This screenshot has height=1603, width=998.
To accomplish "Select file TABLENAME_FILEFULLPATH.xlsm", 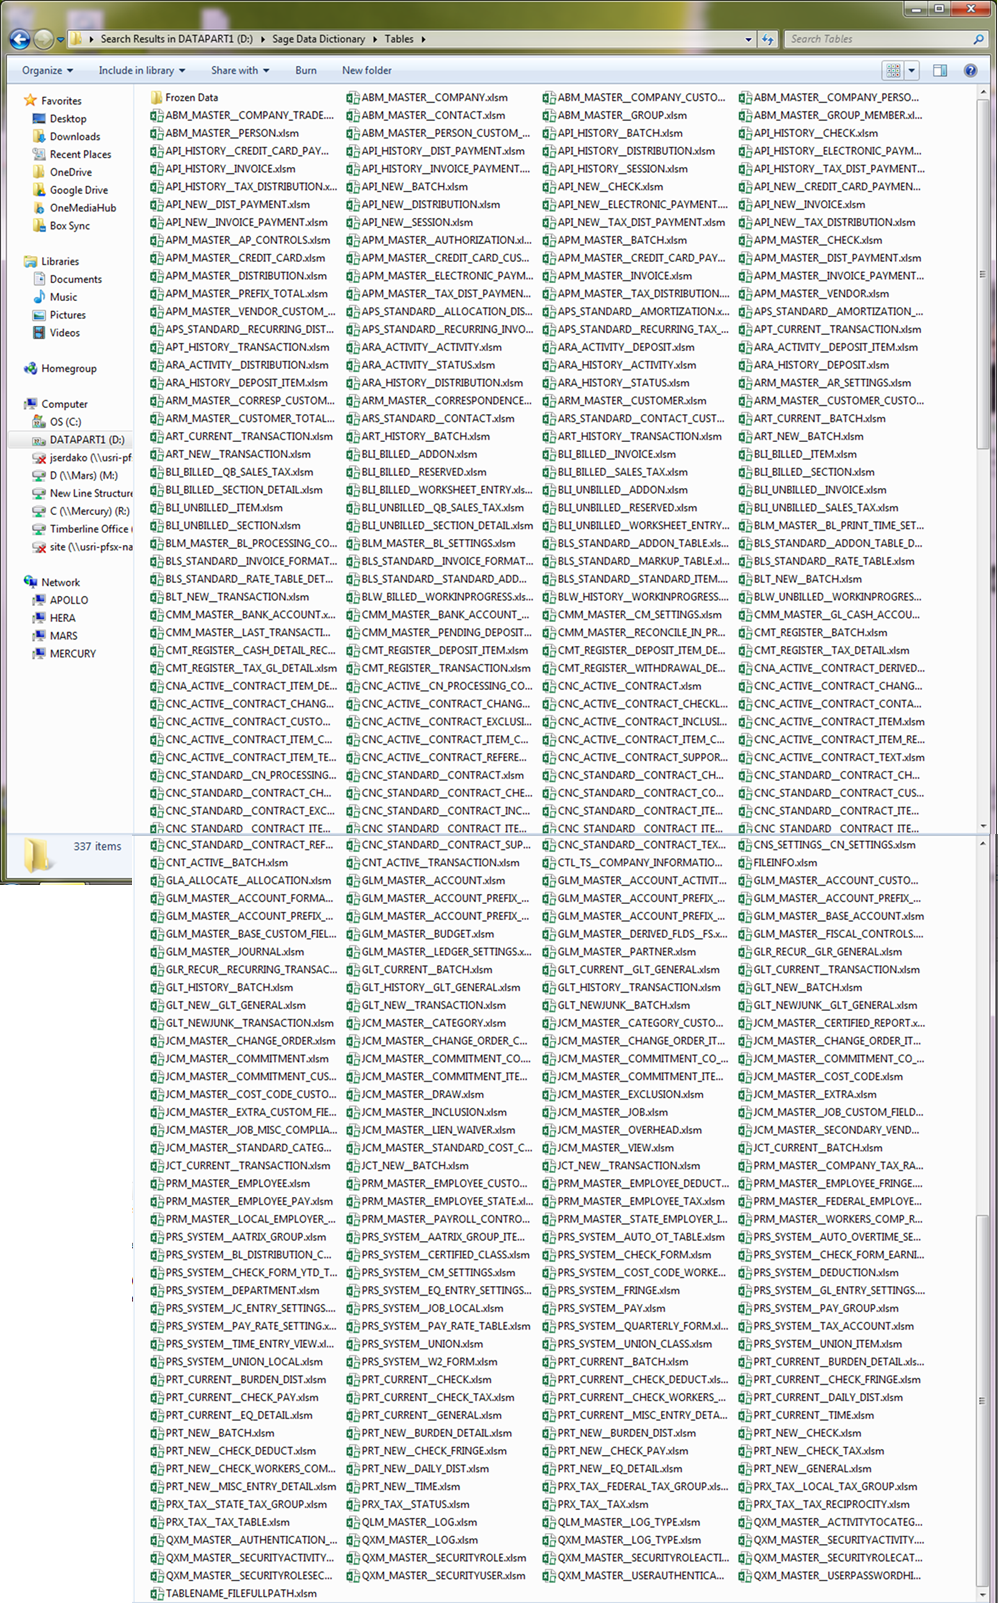I will point(233,1593).
